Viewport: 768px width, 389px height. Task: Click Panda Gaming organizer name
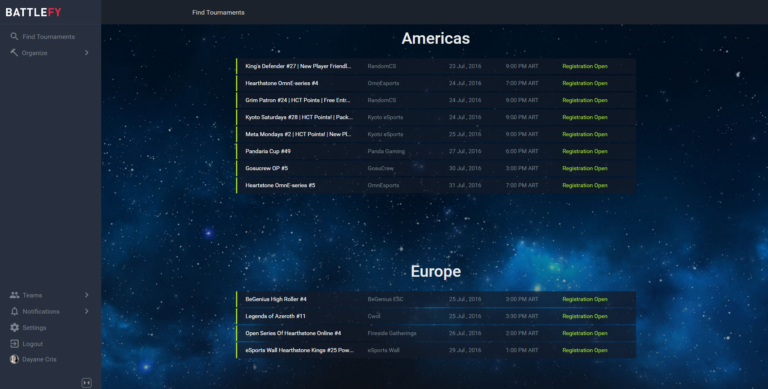[386, 151]
